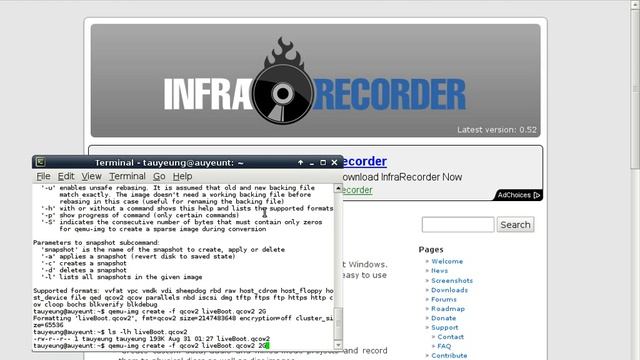Click the InfraRecorder banner logo
This screenshot has width=640, height=360.
click(315, 81)
